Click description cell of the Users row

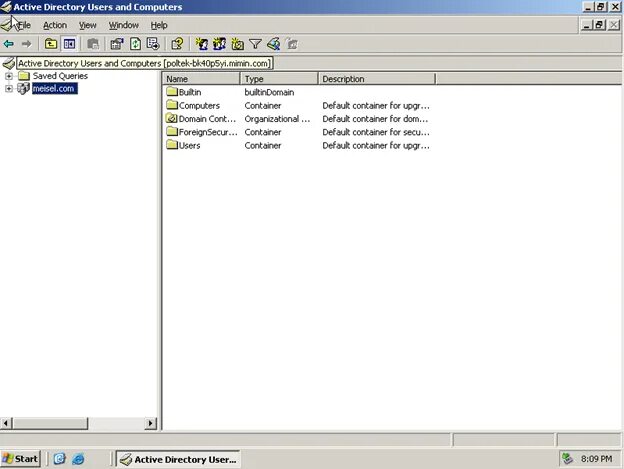point(376,146)
